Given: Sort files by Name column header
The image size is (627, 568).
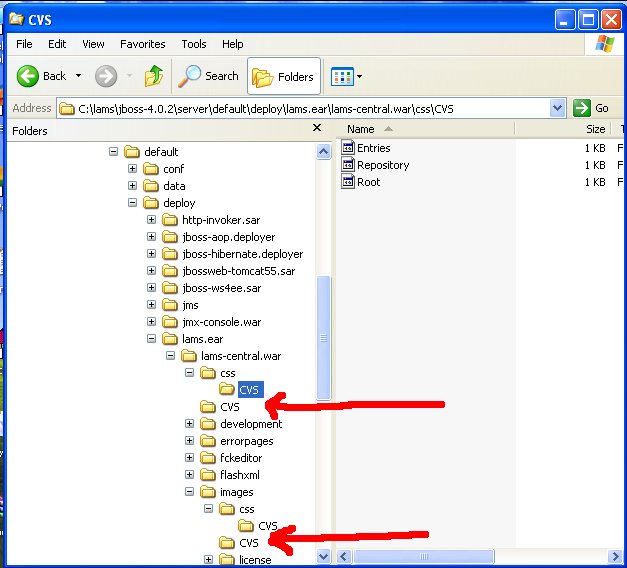Looking at the screenshot, I should (360, 129).
